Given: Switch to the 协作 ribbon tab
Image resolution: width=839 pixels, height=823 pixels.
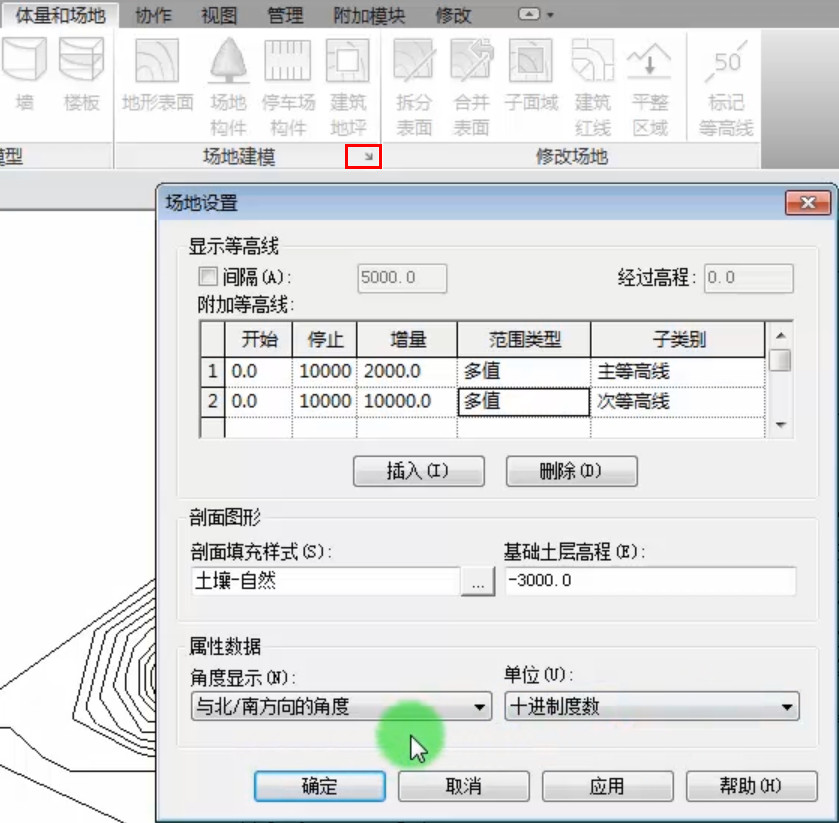Looking at the screenshot, I should coord(153,15).
